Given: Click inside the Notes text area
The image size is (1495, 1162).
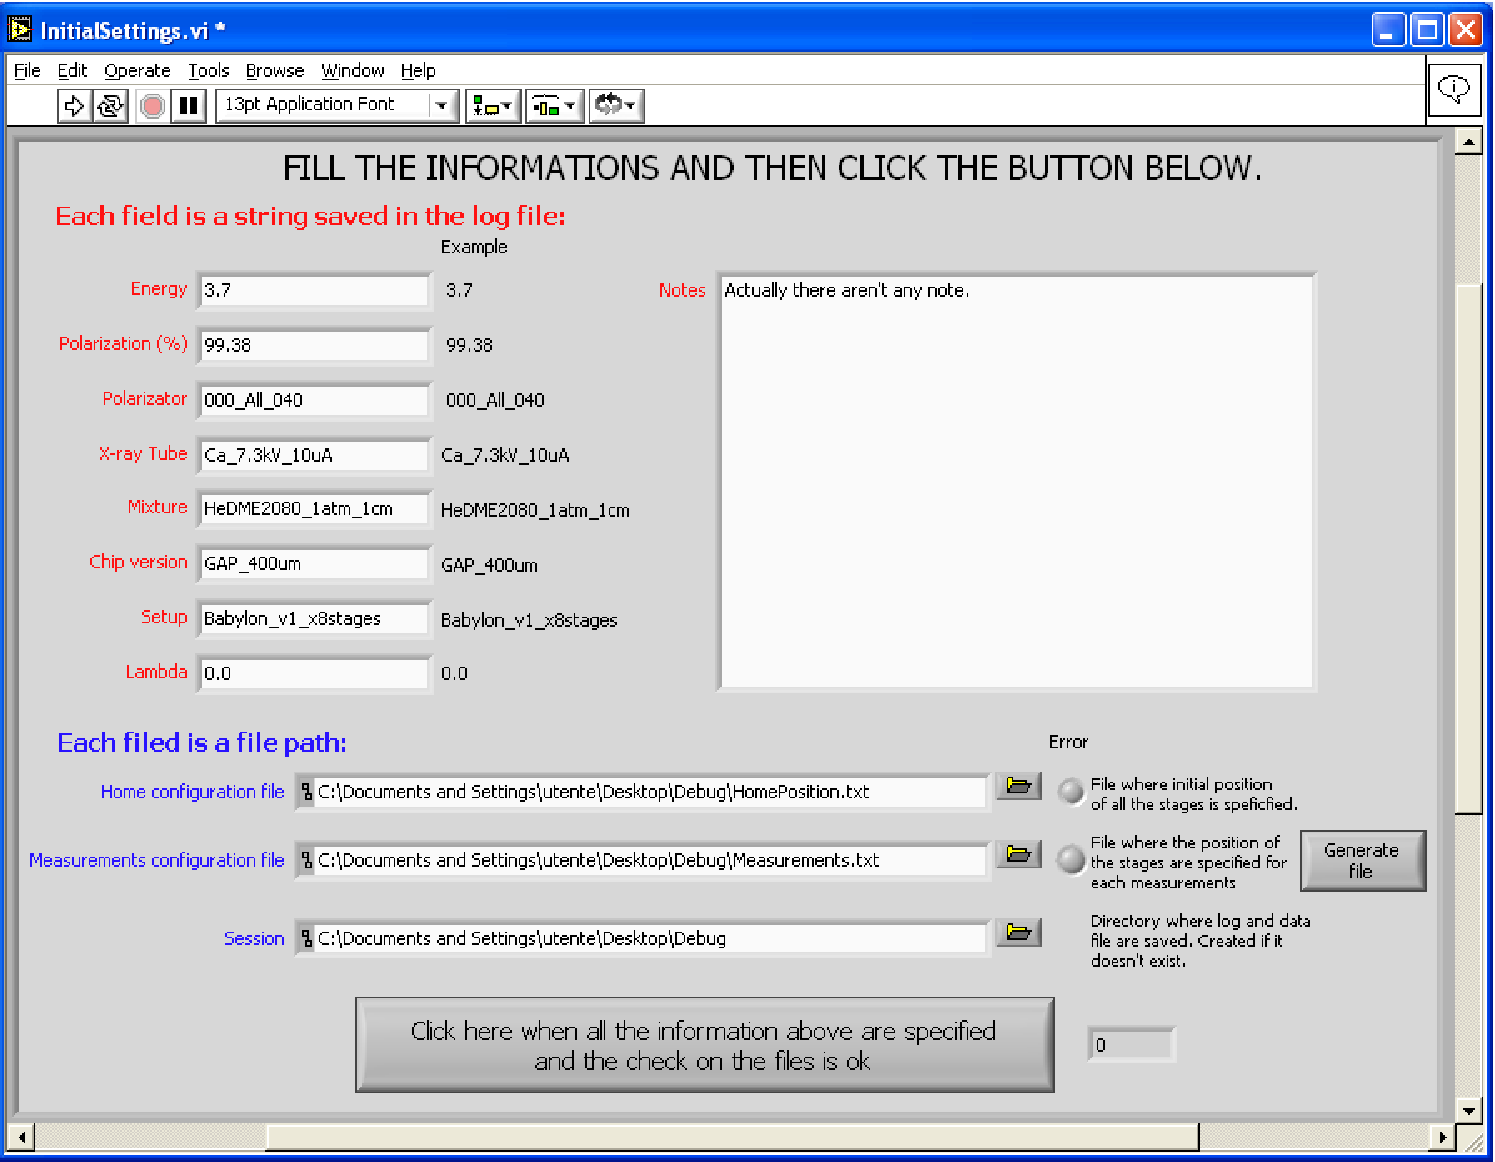Looking at the screenshot, I should [1017, 482].
